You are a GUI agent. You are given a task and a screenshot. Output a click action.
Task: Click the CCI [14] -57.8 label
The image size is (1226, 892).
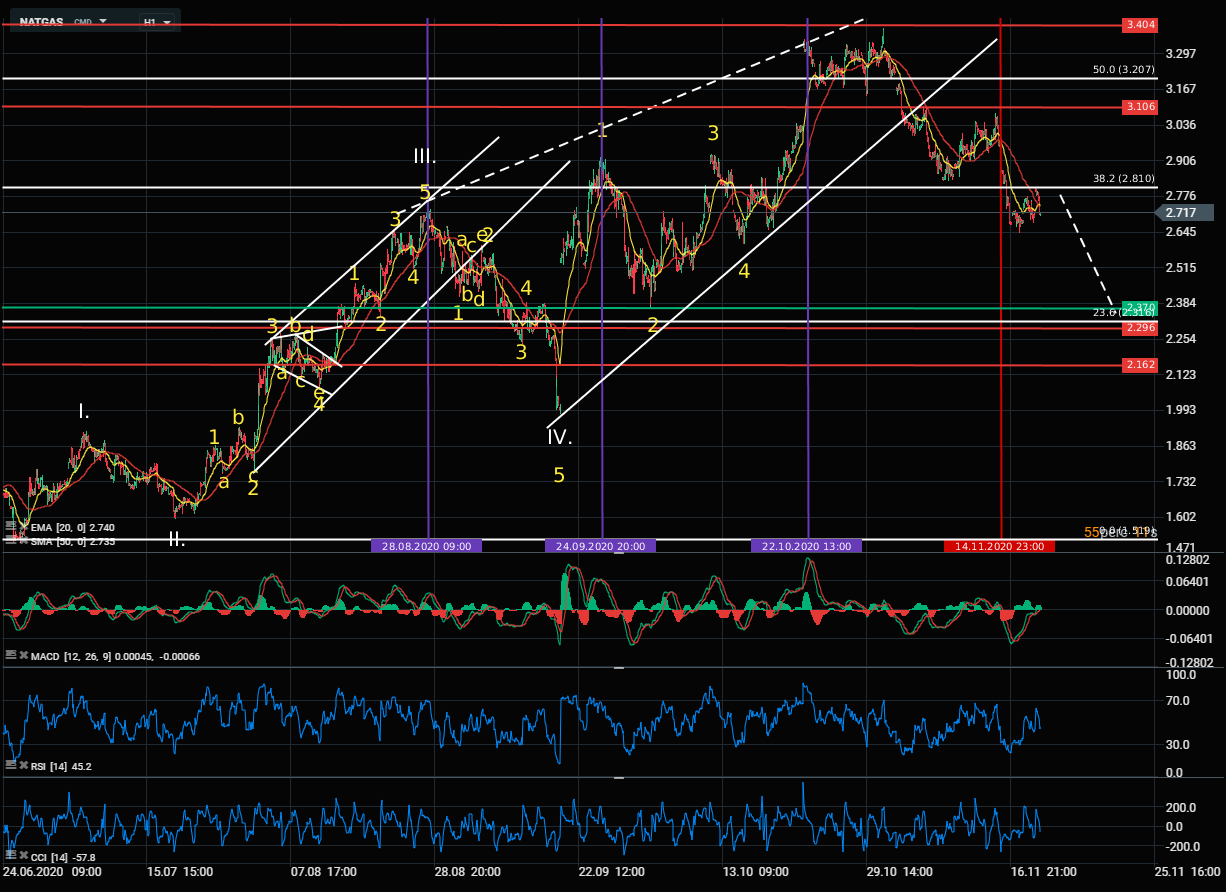point(64,858)
